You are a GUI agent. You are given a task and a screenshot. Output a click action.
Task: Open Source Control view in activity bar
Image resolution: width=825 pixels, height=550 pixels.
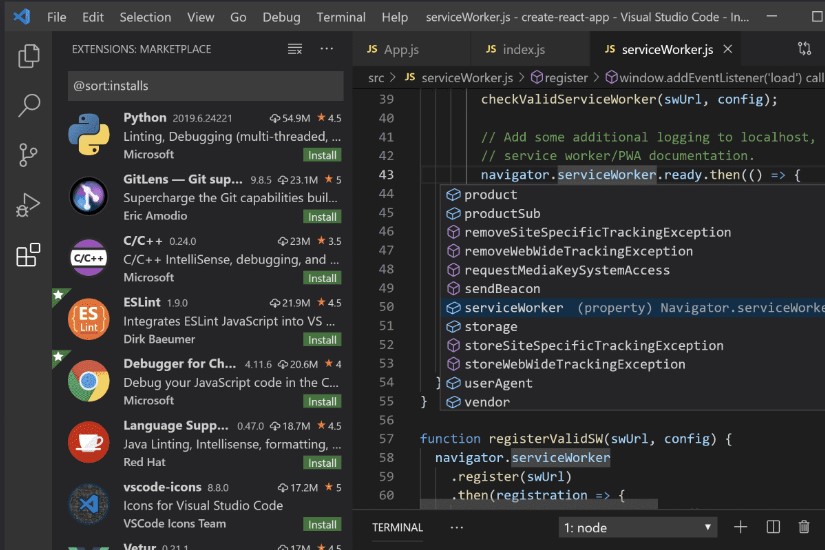point(28,155)
